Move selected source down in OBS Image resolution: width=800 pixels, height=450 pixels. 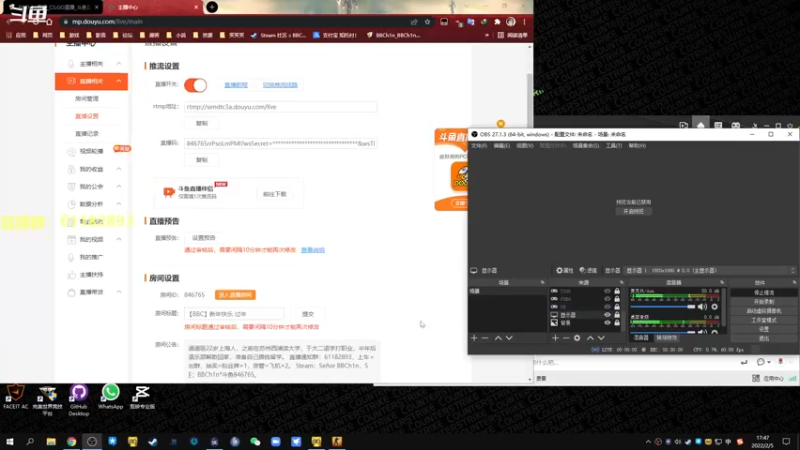[602, 338]
